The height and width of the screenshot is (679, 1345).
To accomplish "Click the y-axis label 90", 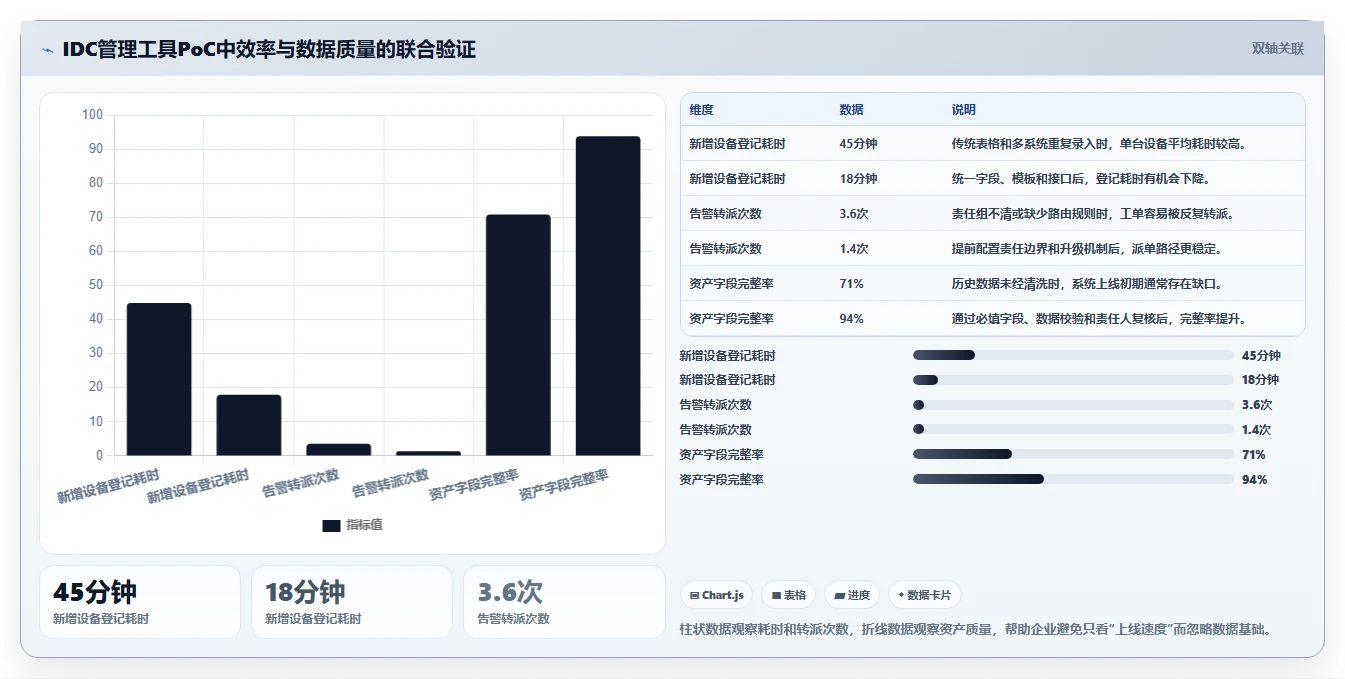I will 96,149.
